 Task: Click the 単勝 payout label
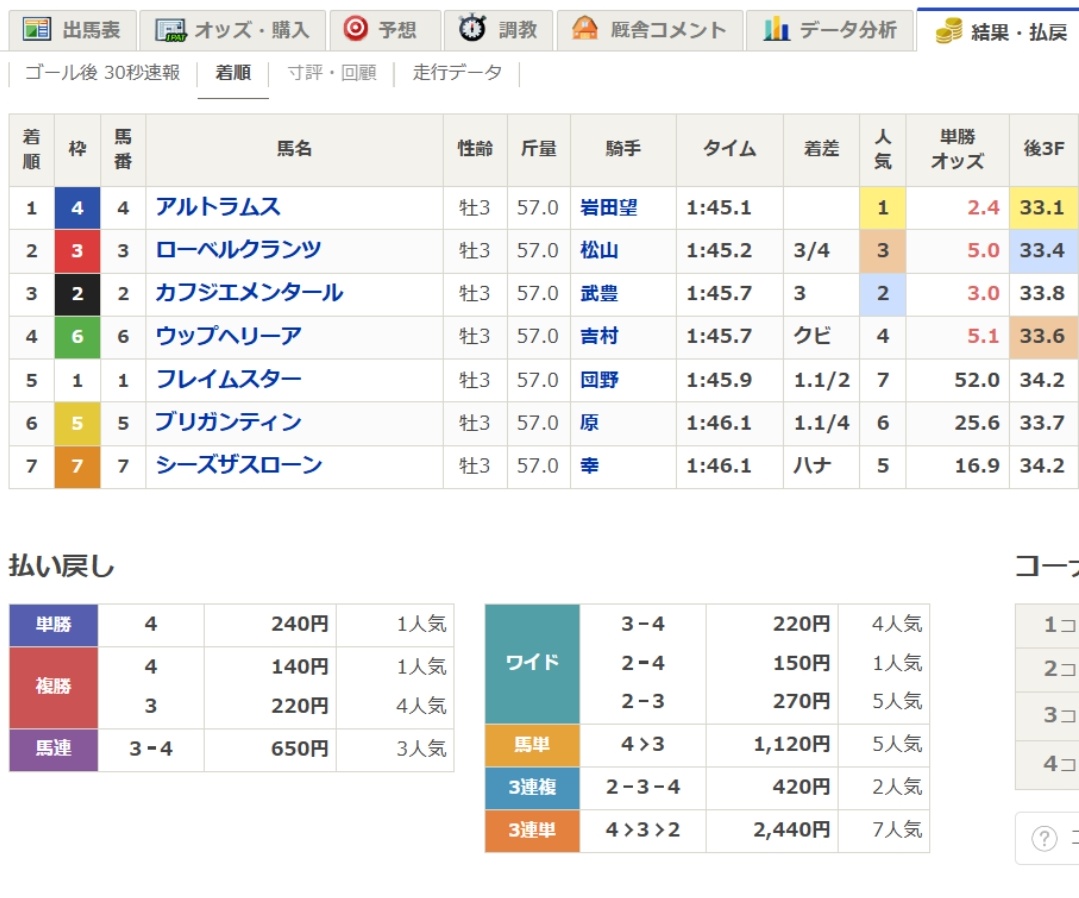click(54, 625)
